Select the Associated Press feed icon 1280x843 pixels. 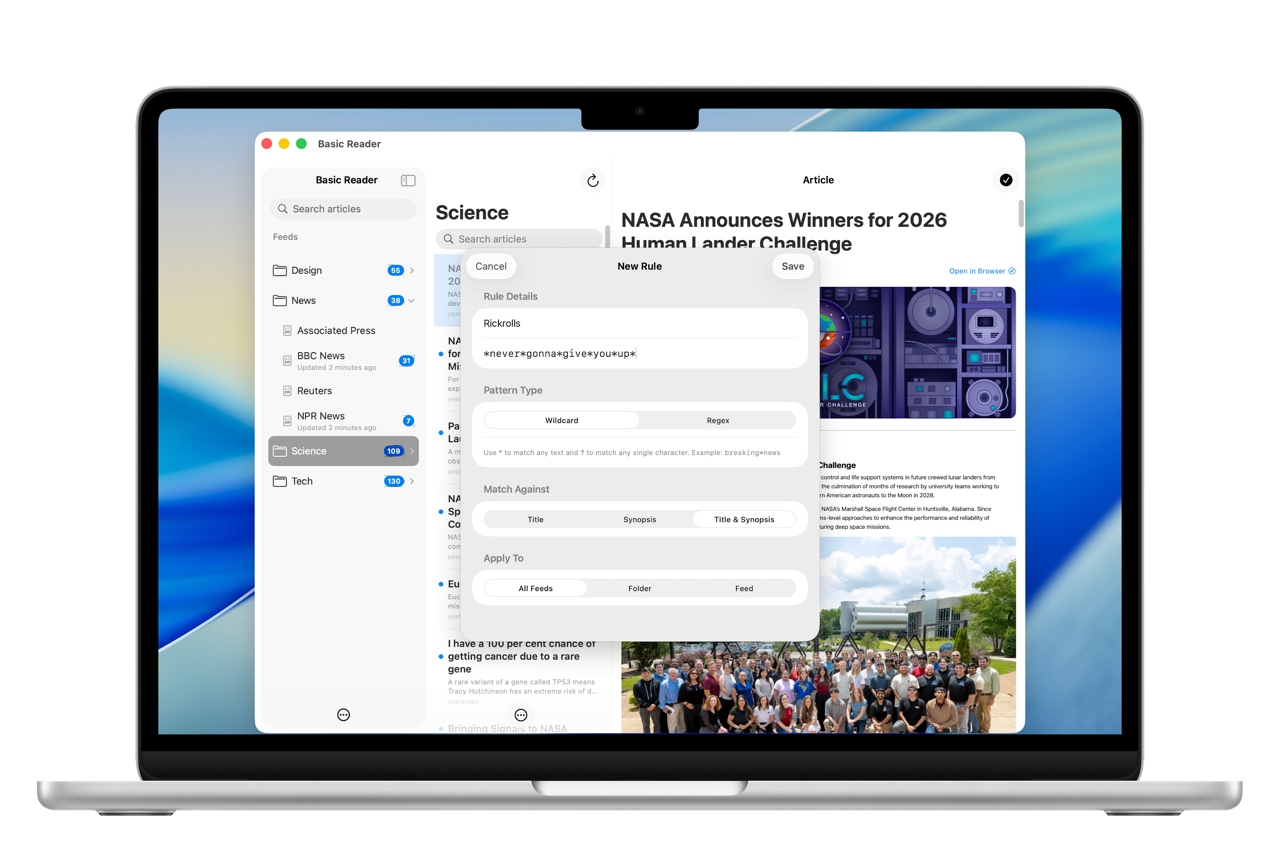coord(287,331)
